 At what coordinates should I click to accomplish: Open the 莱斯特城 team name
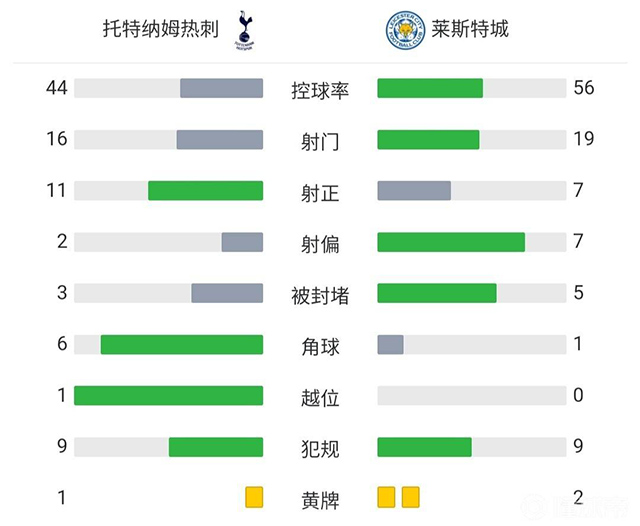pyautogui.click(x=470, y=29)
